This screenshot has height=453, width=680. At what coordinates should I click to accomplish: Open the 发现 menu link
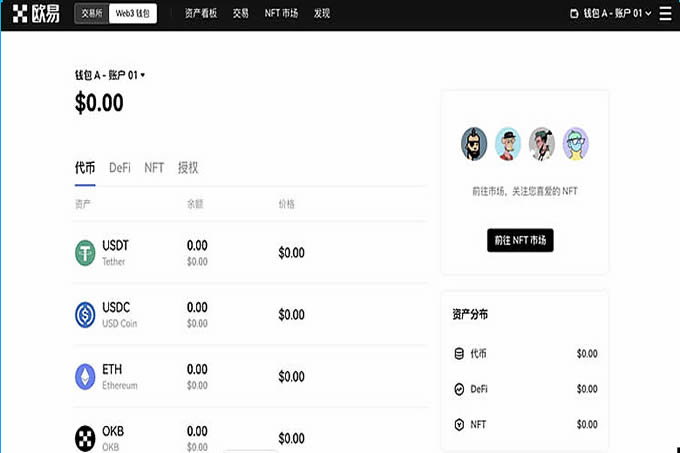coord(322,14)
